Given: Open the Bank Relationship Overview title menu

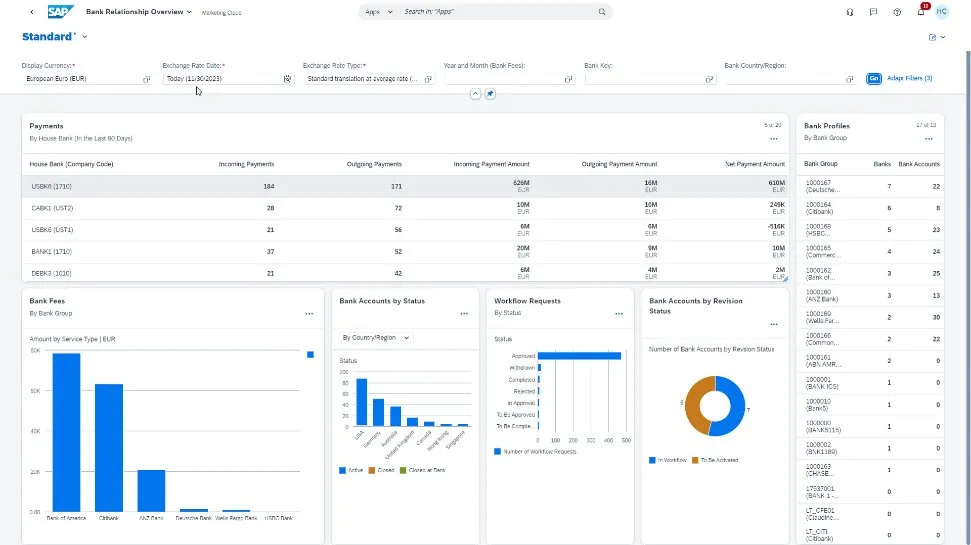Looking at the screenshot, I should pyautogui.click(x=140, y=12).
